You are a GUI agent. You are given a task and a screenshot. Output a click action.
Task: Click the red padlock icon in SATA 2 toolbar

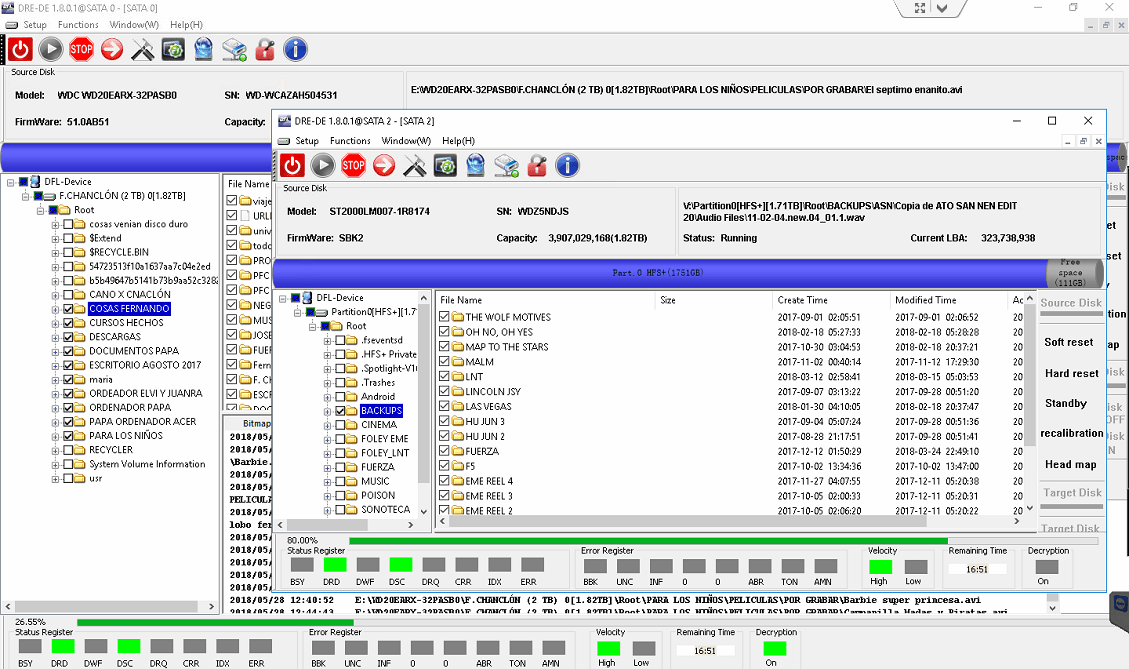point(537,166)
